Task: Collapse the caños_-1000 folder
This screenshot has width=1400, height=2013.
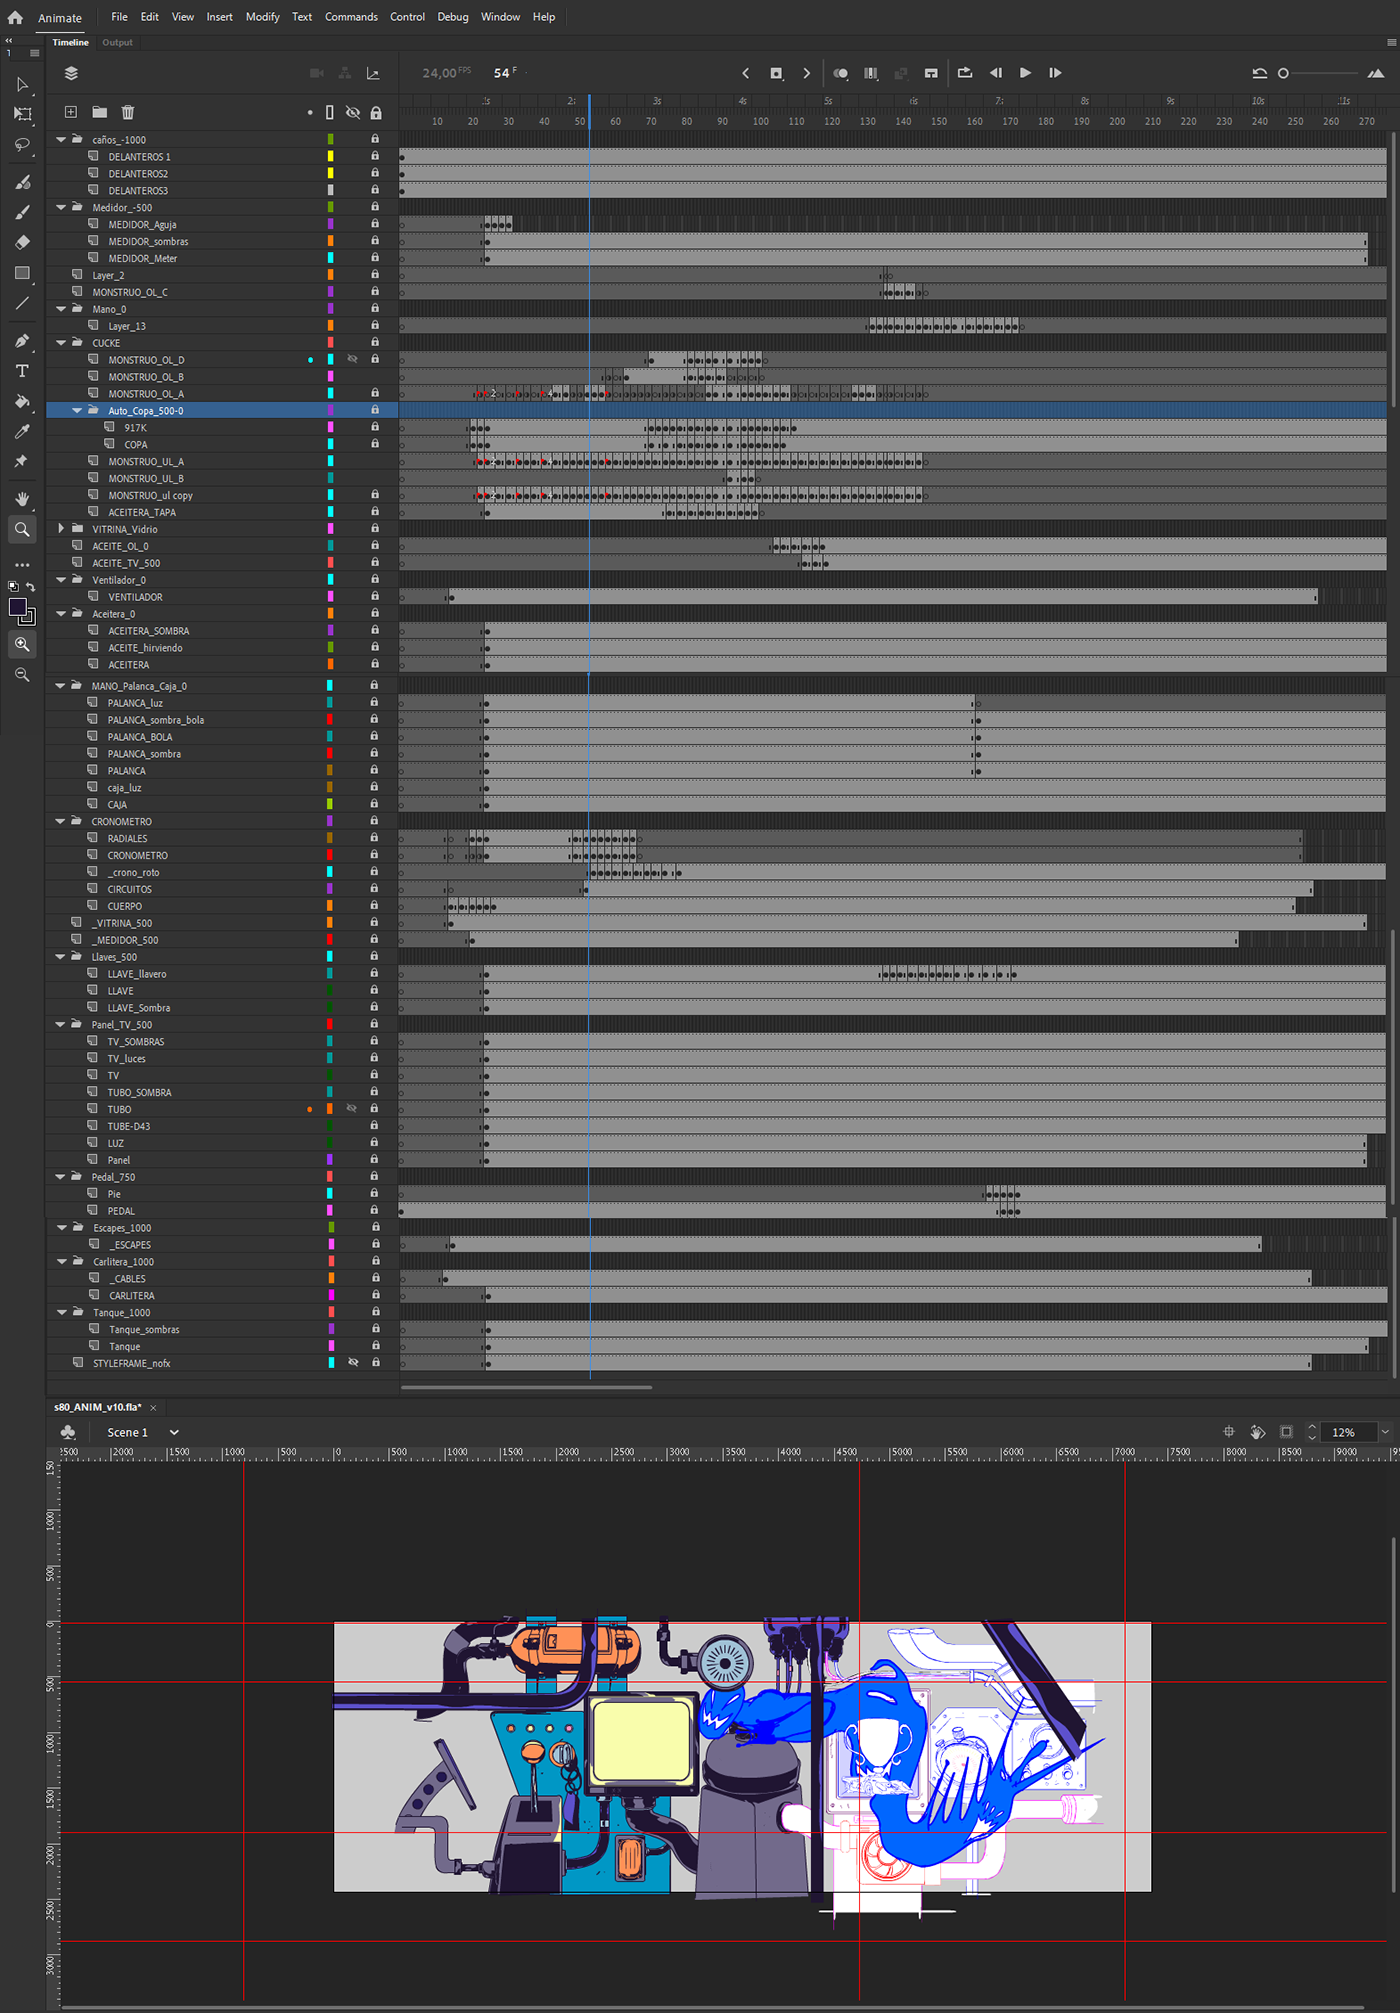Action: tap(61, 140)
